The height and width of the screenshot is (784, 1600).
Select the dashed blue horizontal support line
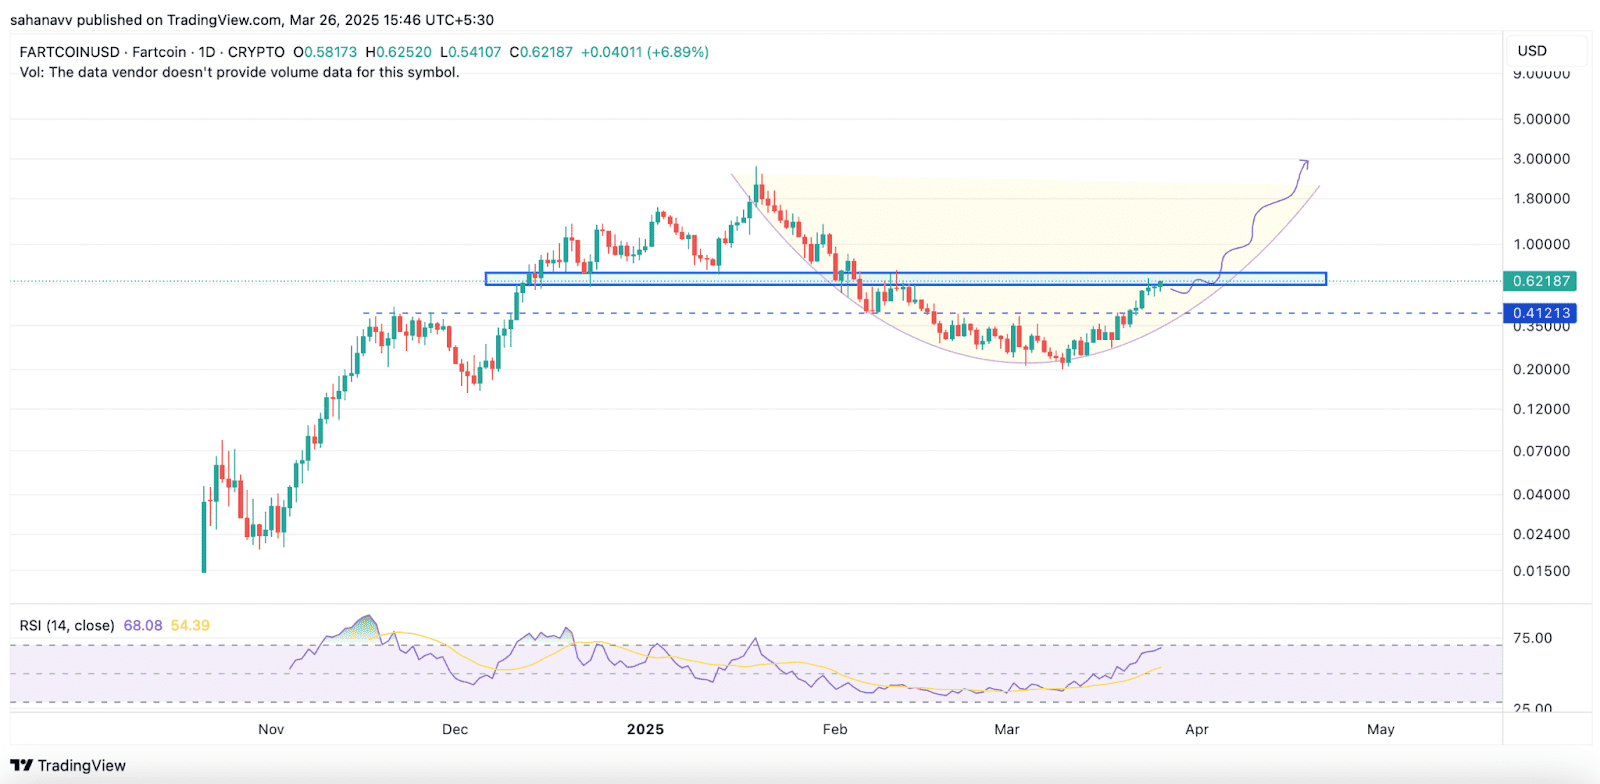700,313
